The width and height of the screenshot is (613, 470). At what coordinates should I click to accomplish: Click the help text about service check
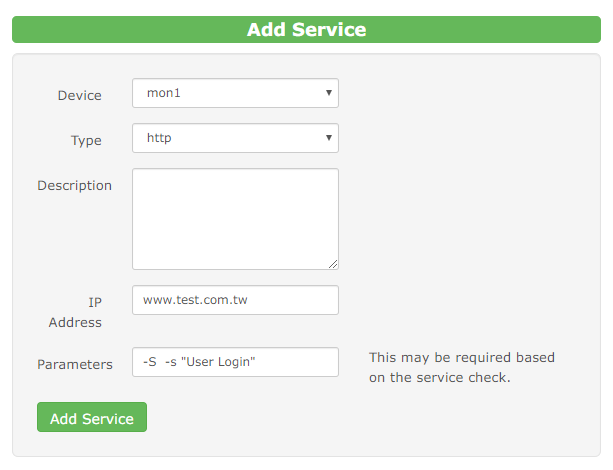coord(462,368)
